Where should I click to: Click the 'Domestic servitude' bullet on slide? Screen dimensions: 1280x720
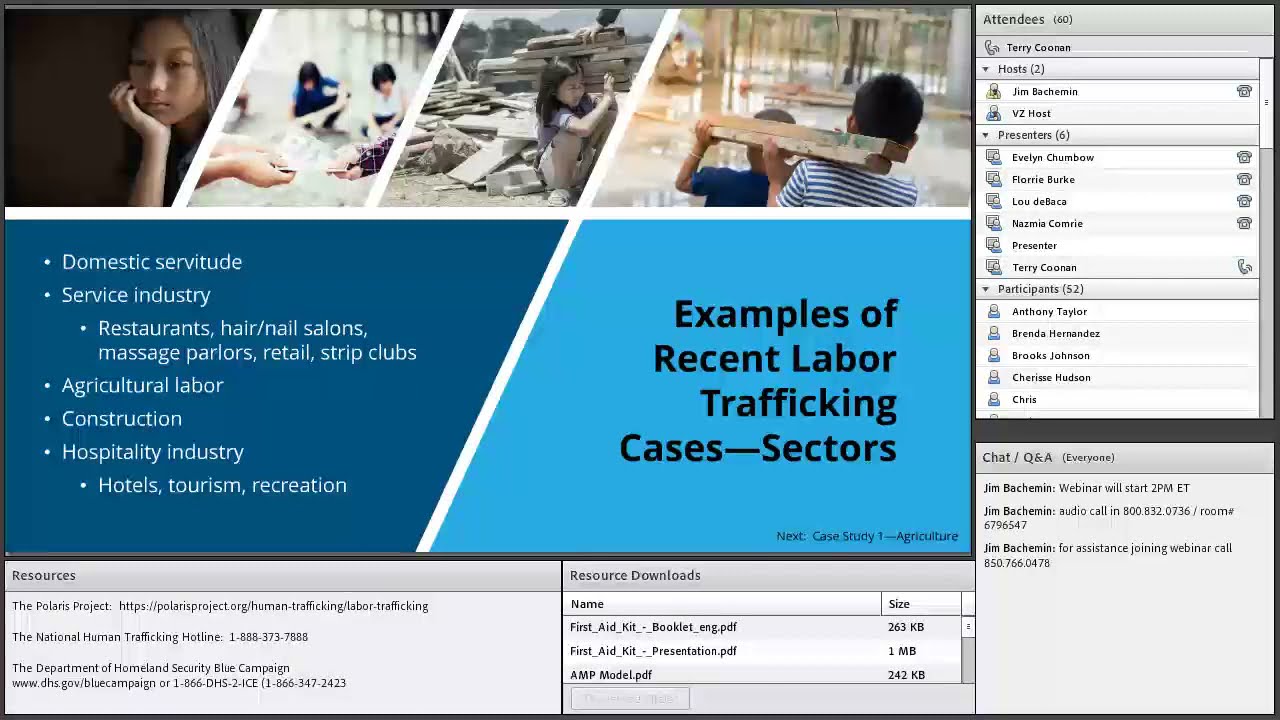point(152,262)
